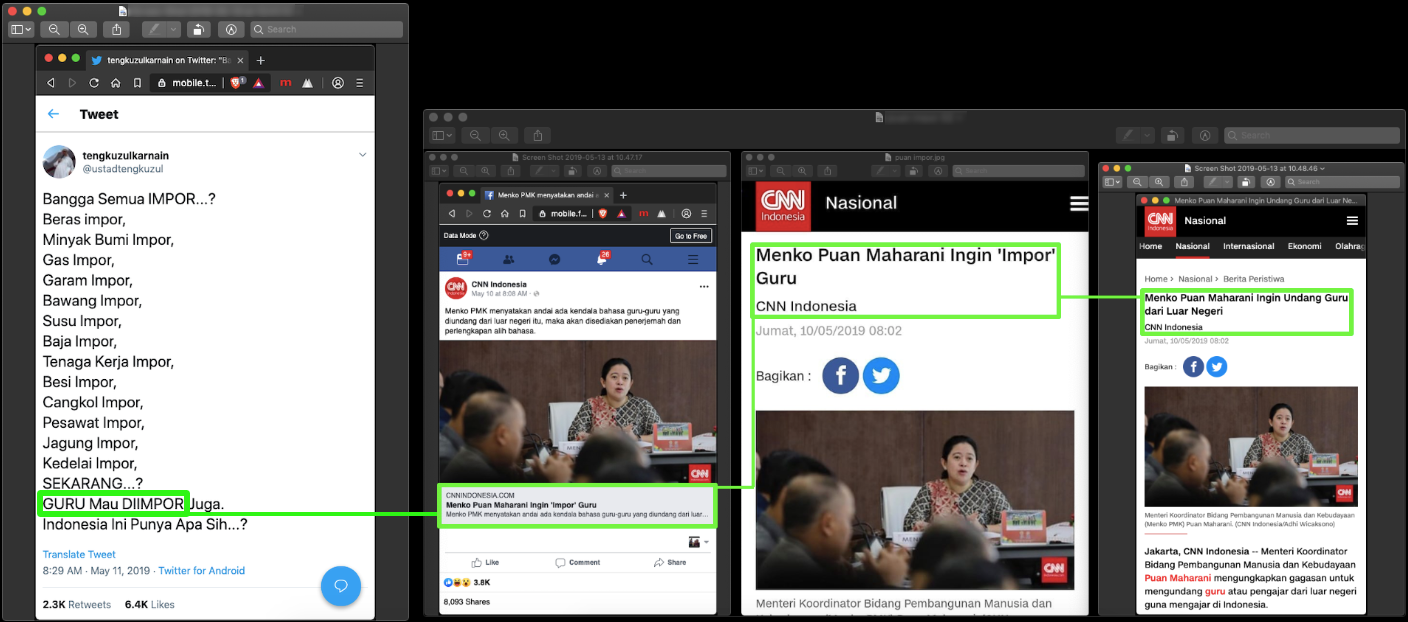Open profile picture dropdown under Facebook post link

[697, 542]
